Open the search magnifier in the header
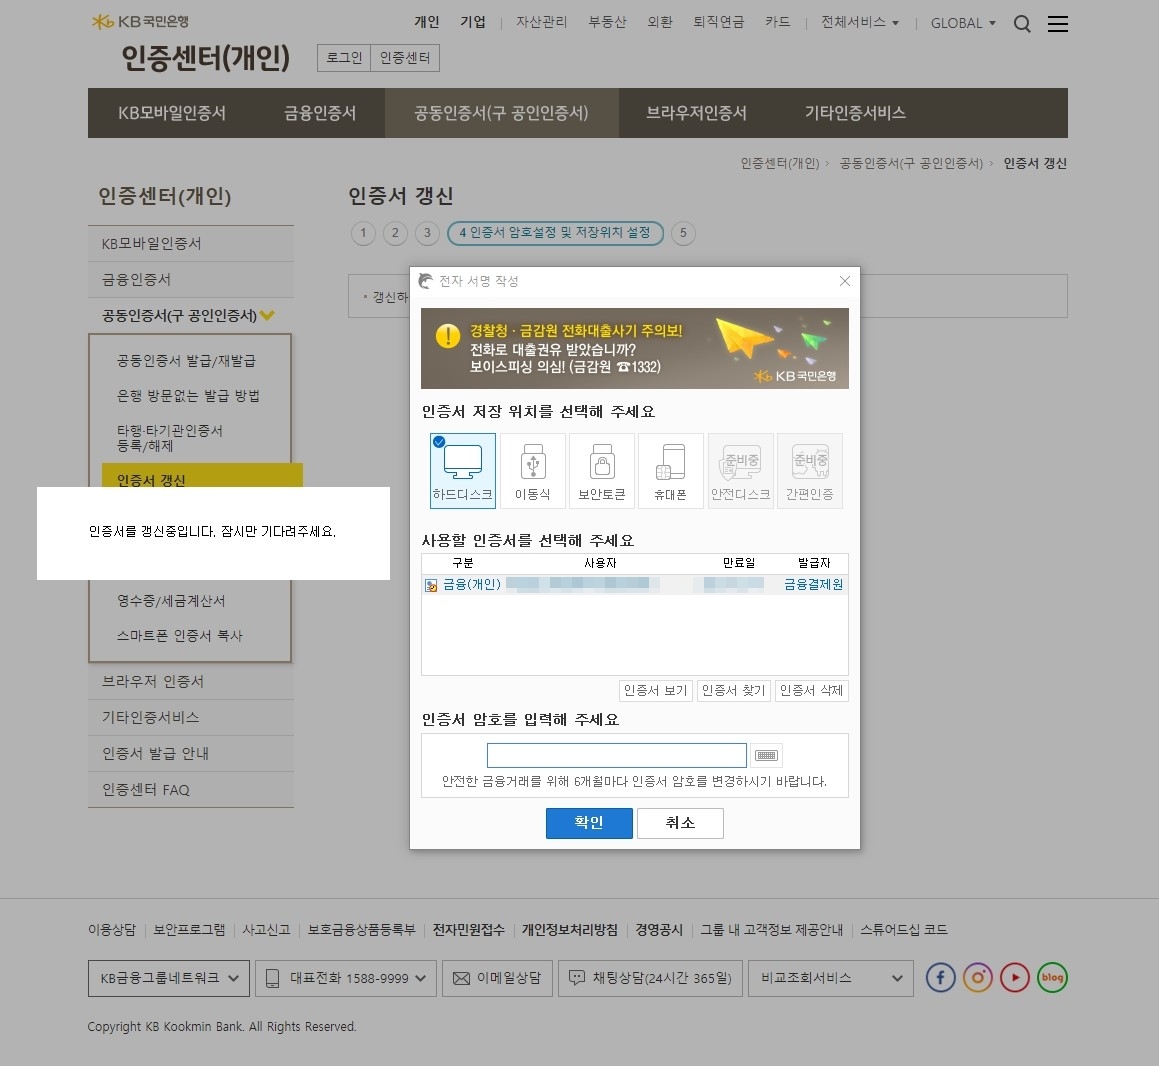 pos(1022,24)
